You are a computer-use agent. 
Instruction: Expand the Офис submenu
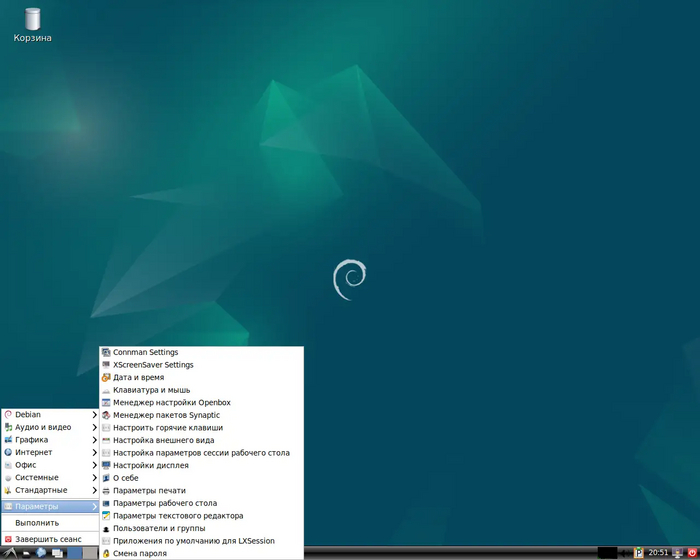(x=50, y=465)
